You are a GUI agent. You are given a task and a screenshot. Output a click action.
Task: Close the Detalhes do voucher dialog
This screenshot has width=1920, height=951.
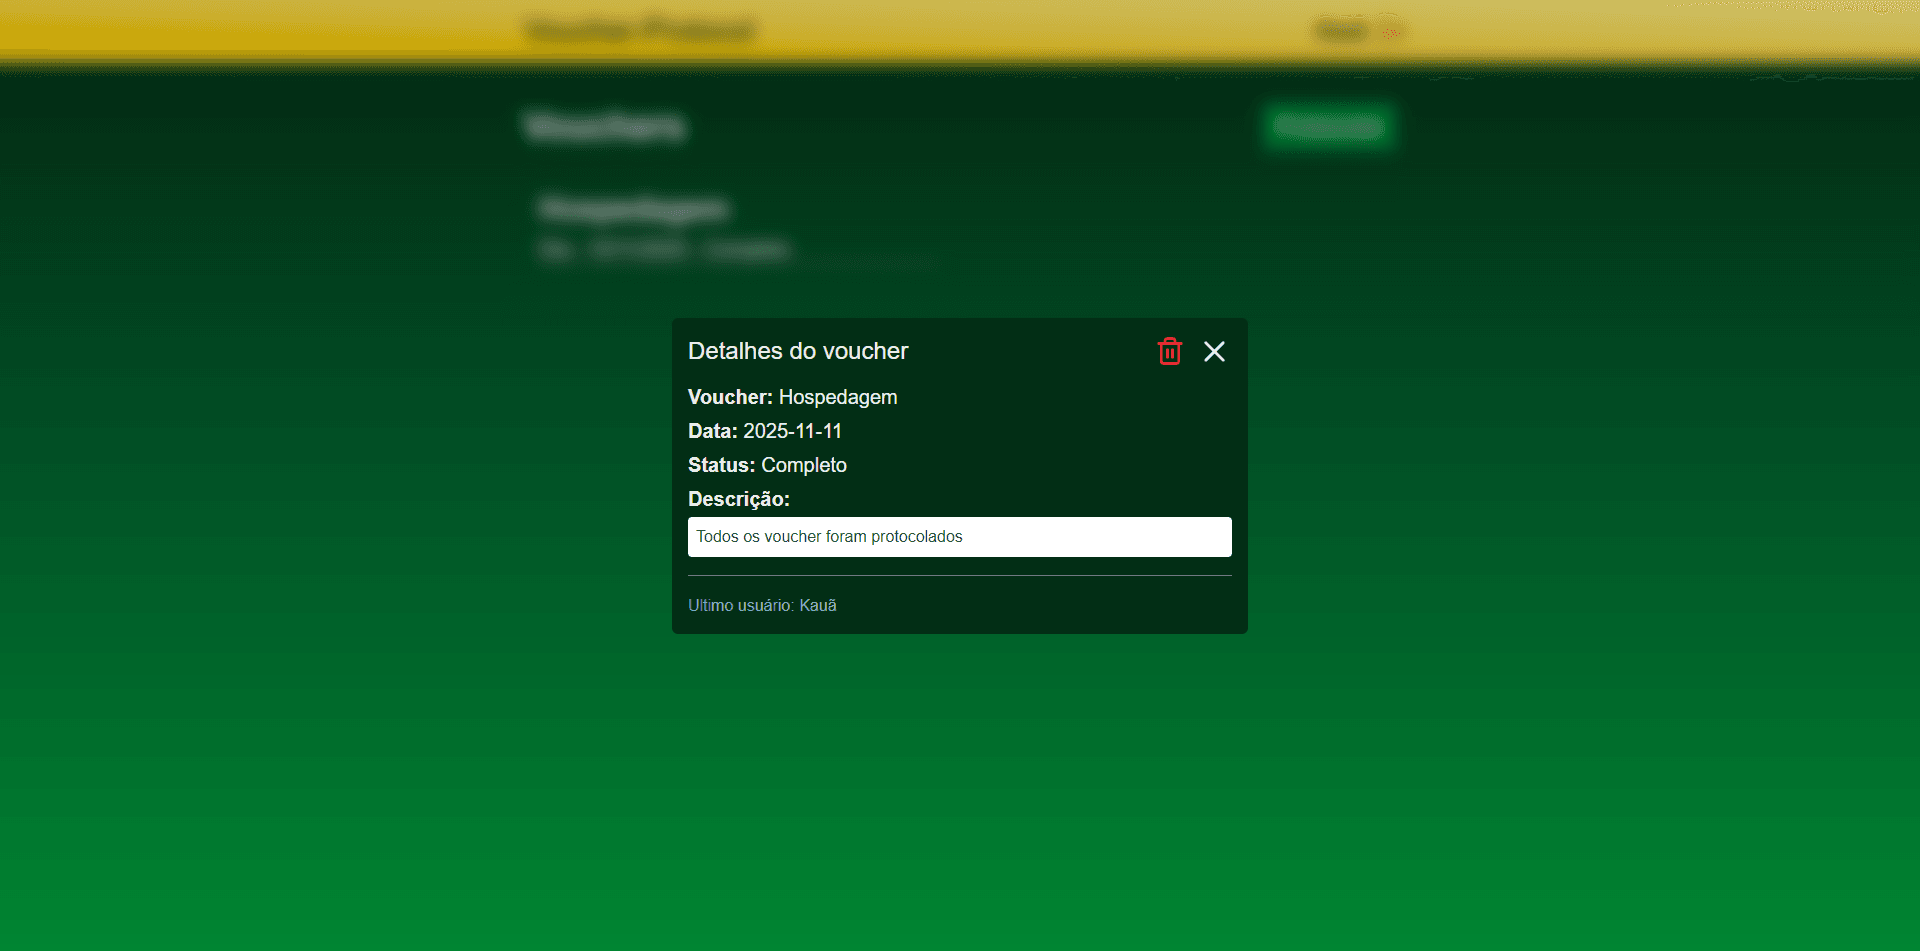coord(1214,352)
